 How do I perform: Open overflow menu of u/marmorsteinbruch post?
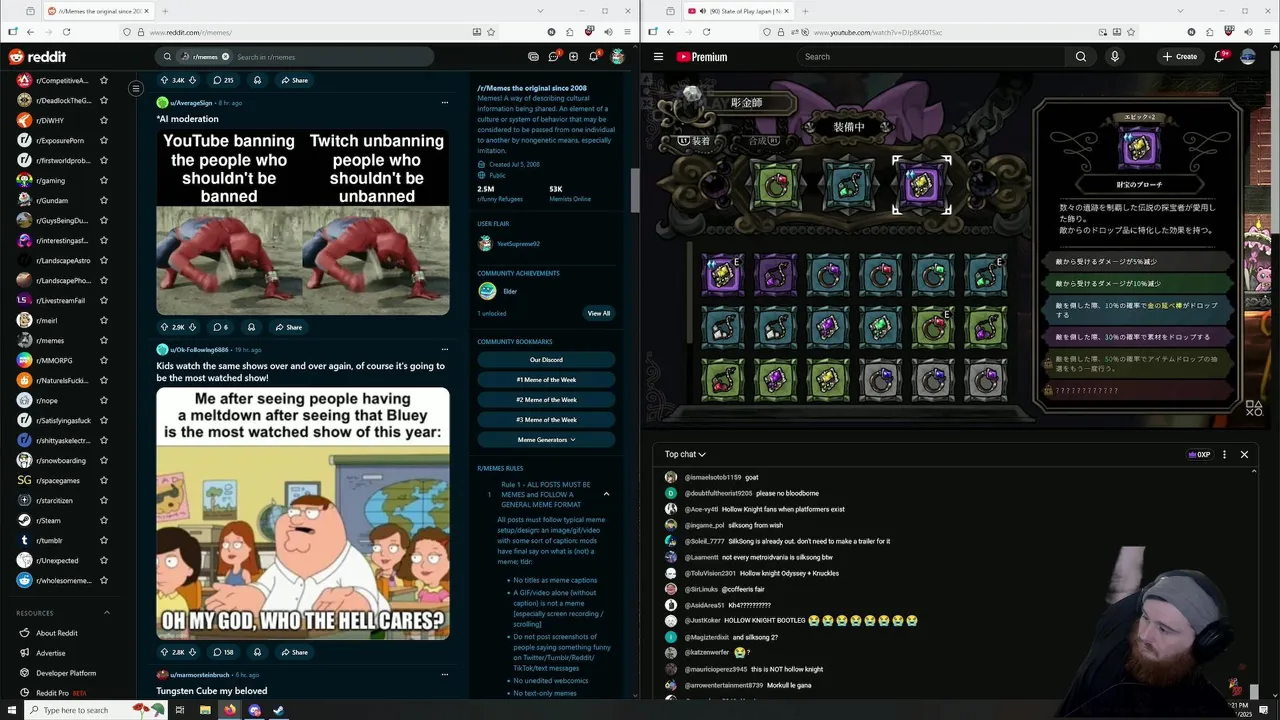444,674
